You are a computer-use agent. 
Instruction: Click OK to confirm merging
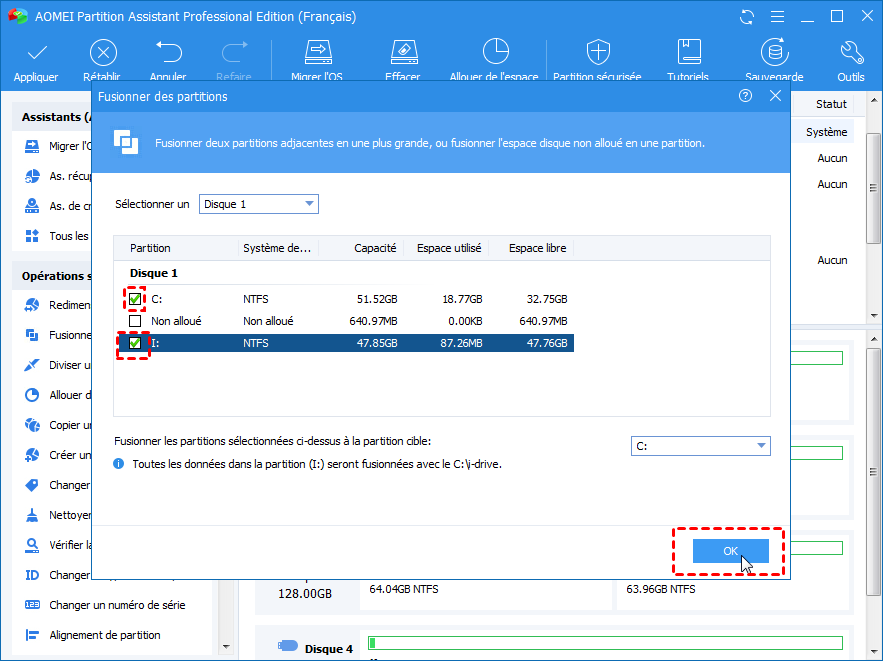coord(730,551)
